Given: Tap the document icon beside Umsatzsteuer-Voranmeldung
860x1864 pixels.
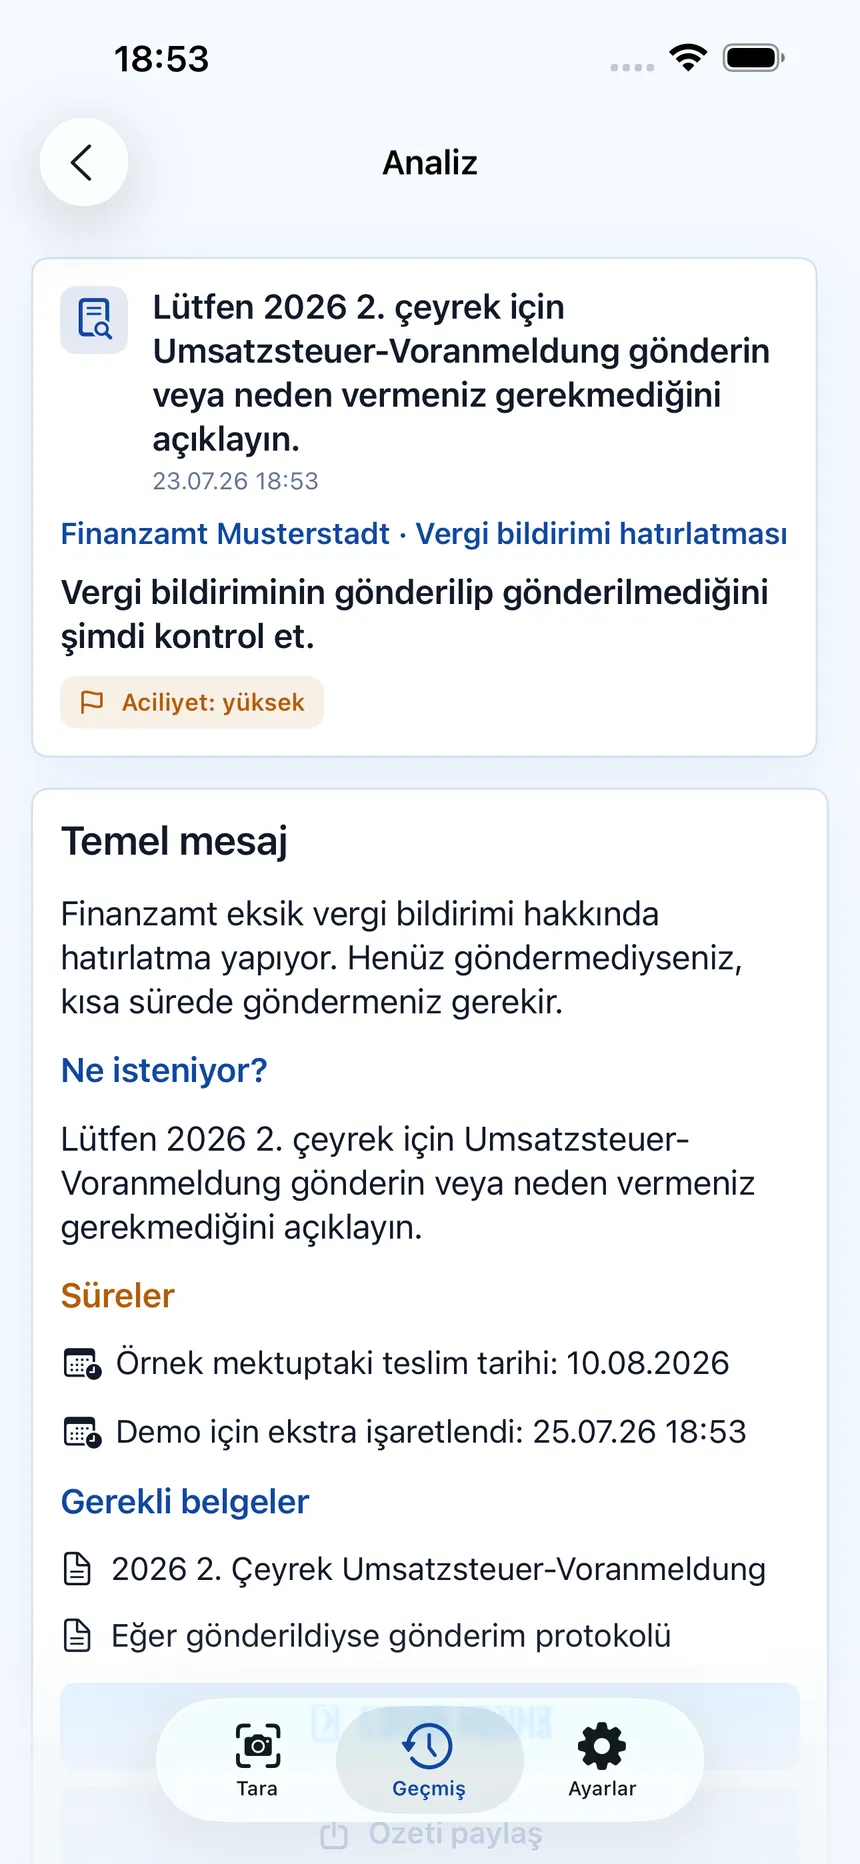Looking at the screenshot, I should point(77,1569).
